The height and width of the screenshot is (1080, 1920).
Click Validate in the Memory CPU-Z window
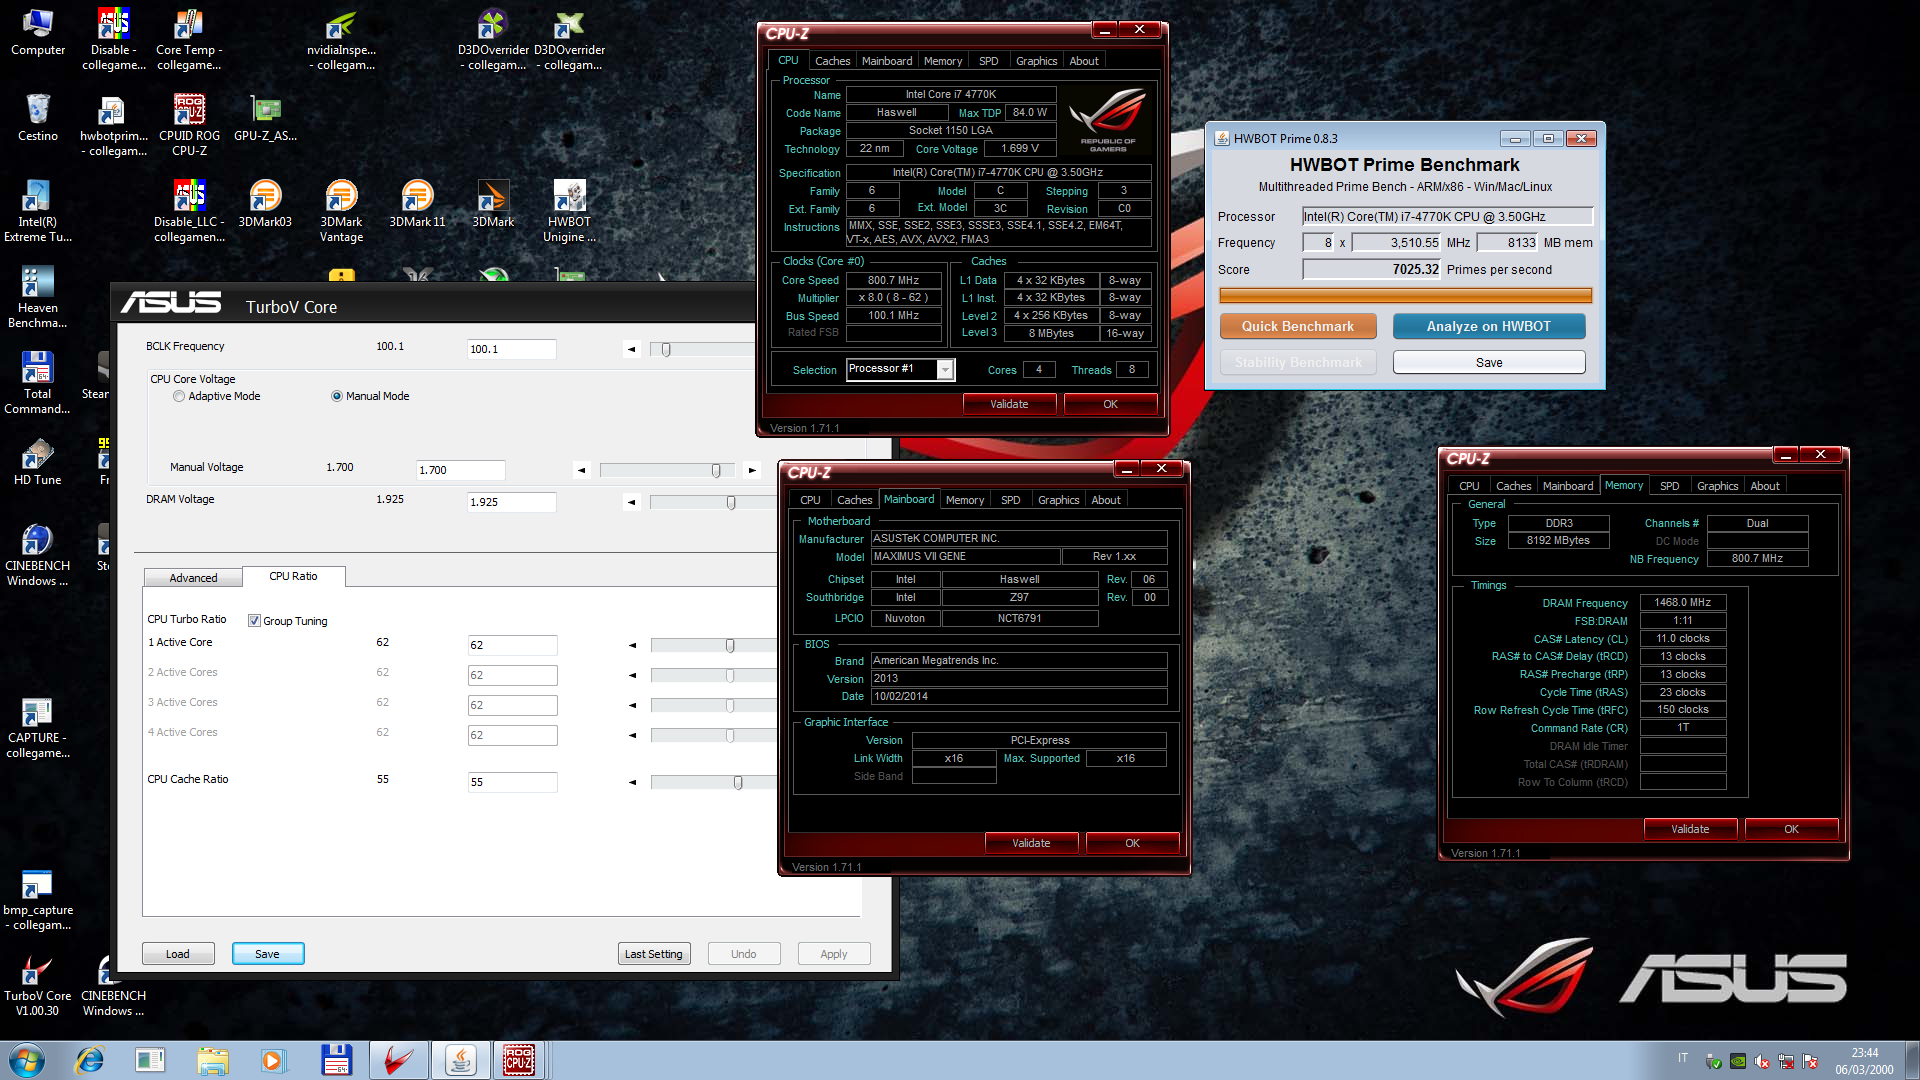click(1690, 829)
